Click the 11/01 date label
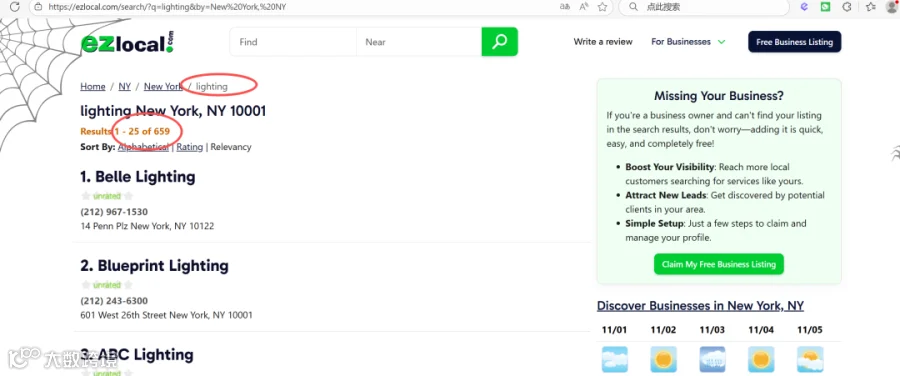 pos(614,330)
